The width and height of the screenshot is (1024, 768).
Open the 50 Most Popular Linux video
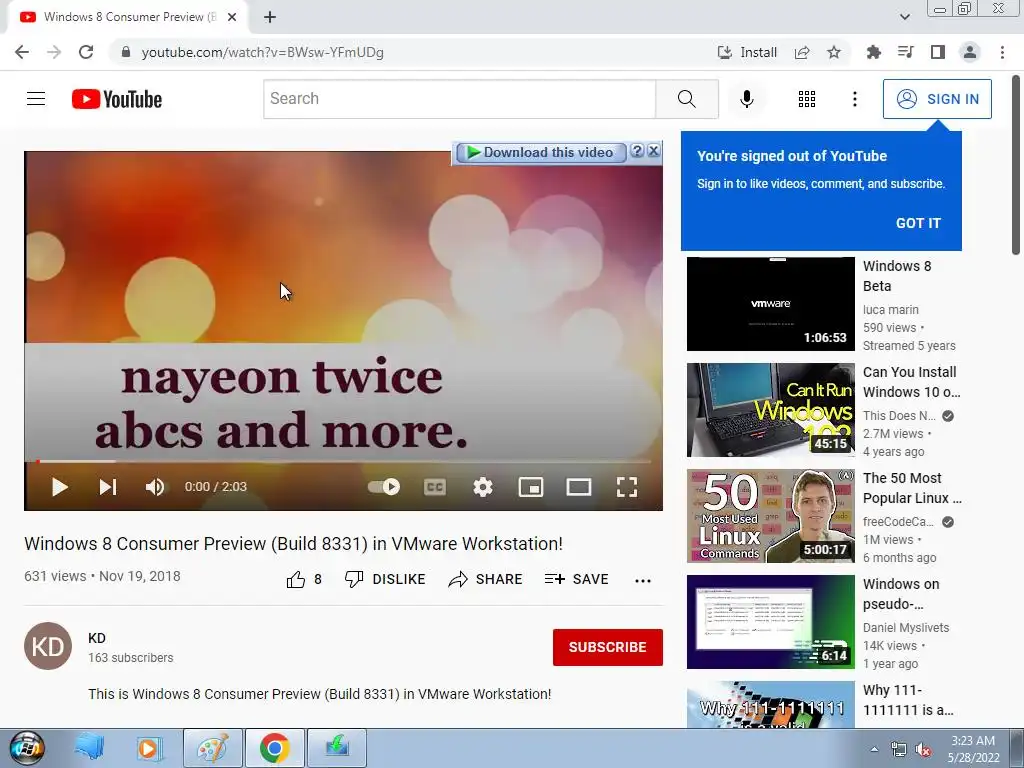point(771,516)
